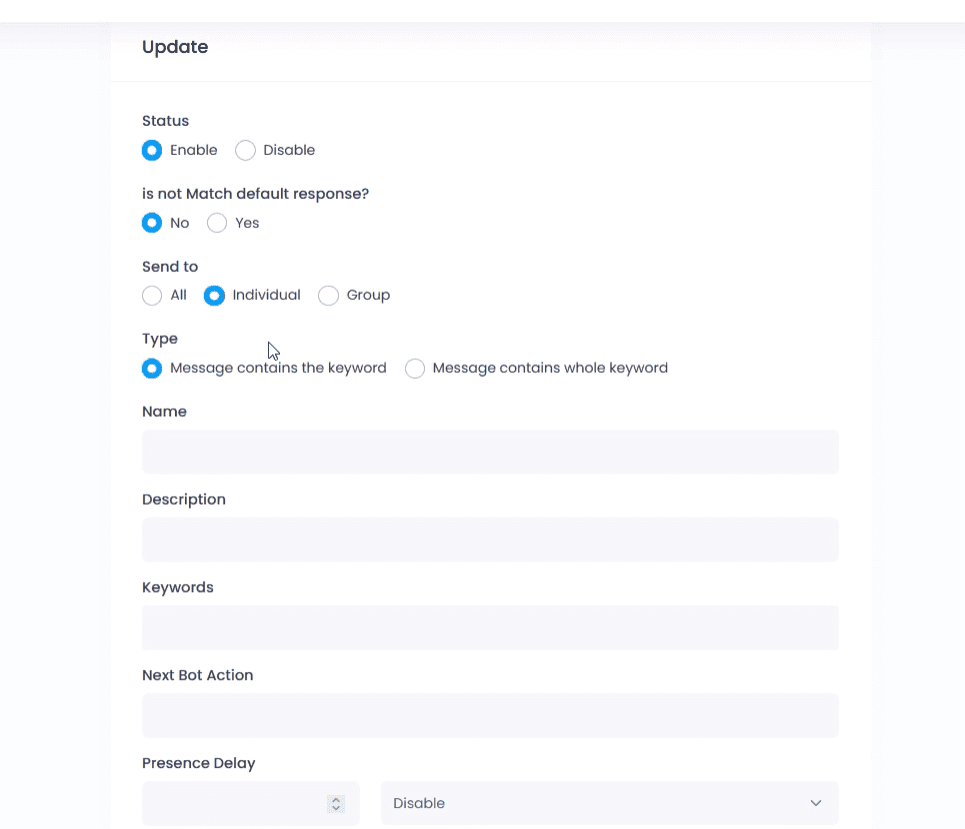
Task: Set Send to Individual
Action: pos(214,295)
